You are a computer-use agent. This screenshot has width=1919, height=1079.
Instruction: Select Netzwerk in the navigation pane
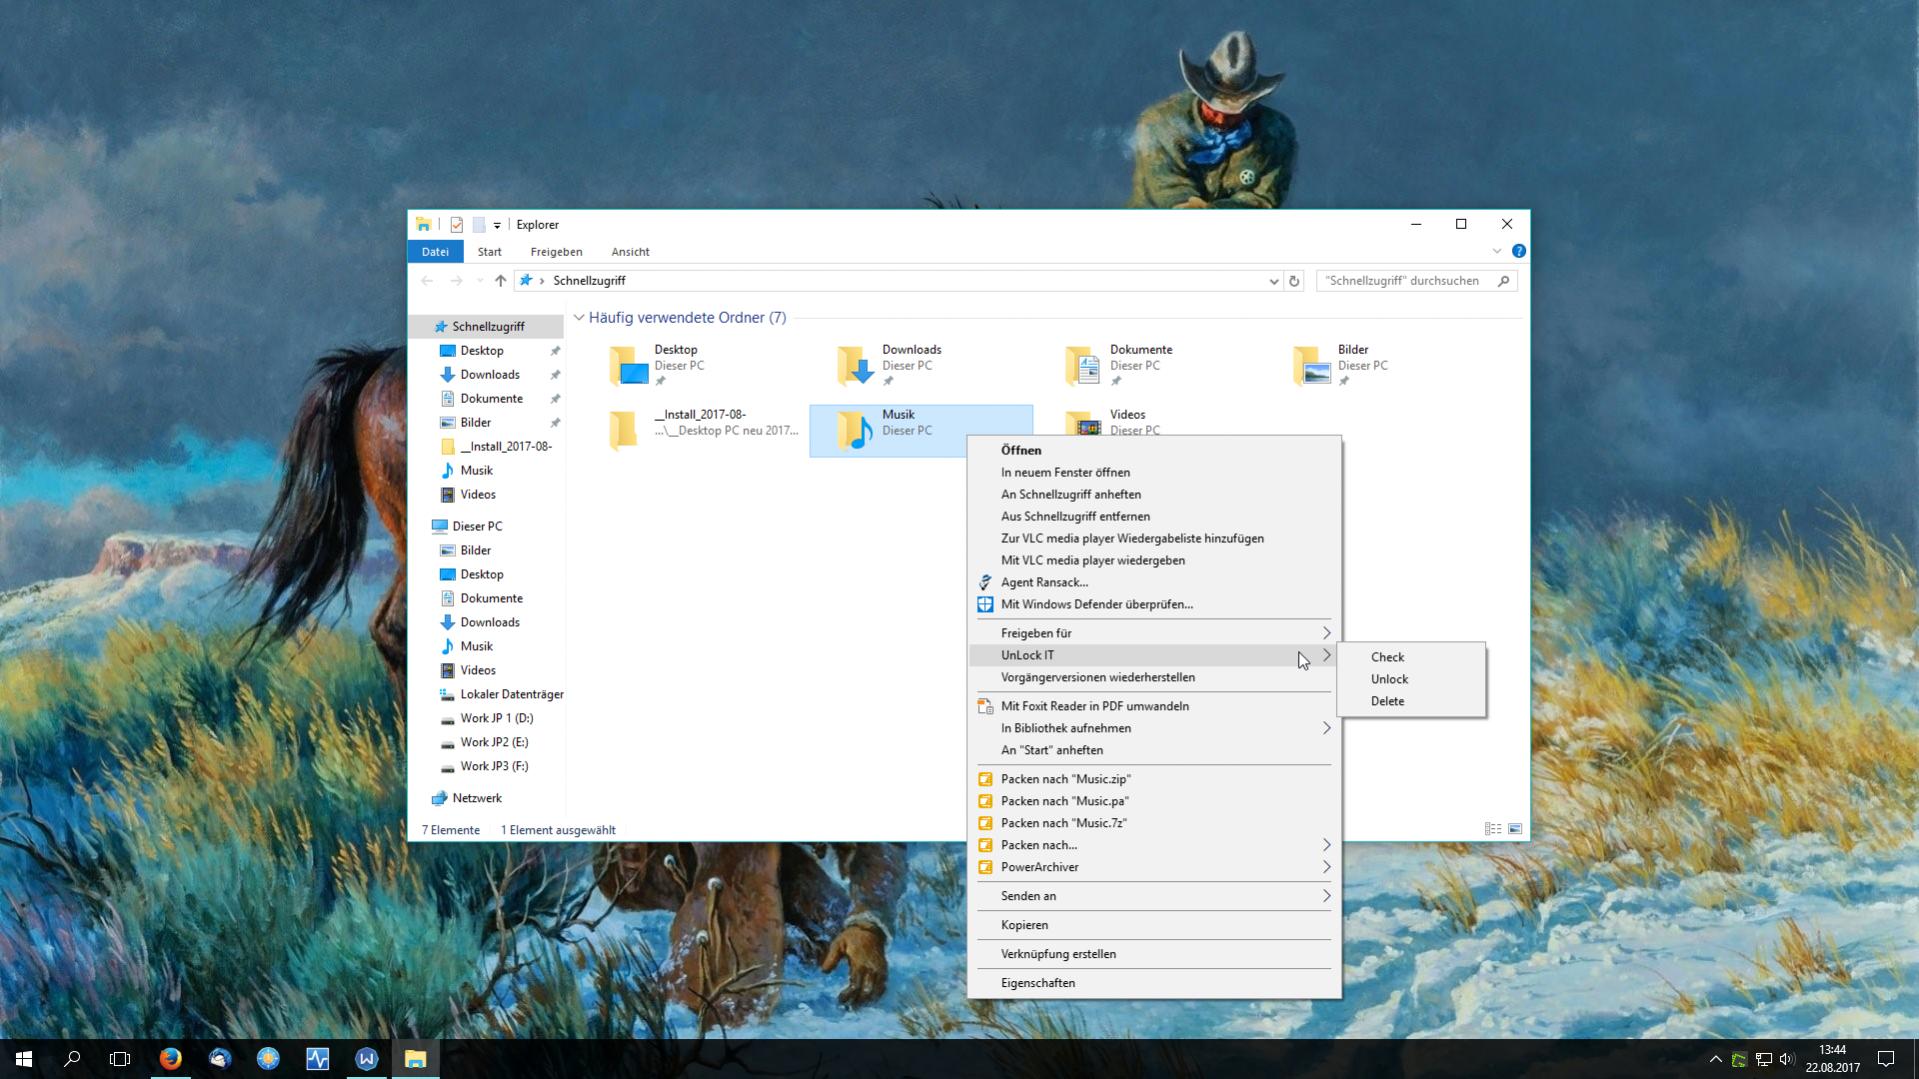(x=477, y=798)
